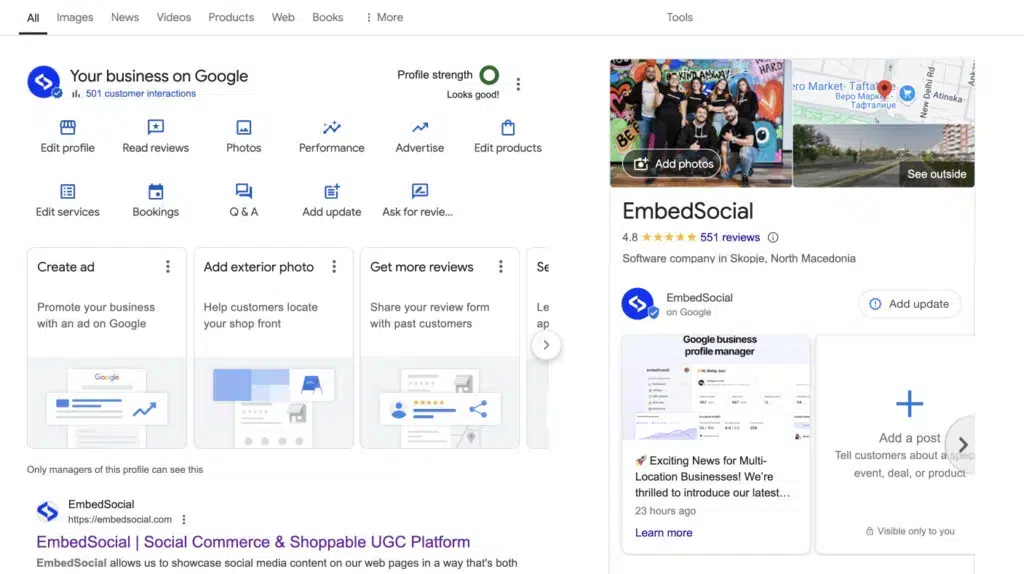Open the Create ad suggestion card

[x=106, y=348]
